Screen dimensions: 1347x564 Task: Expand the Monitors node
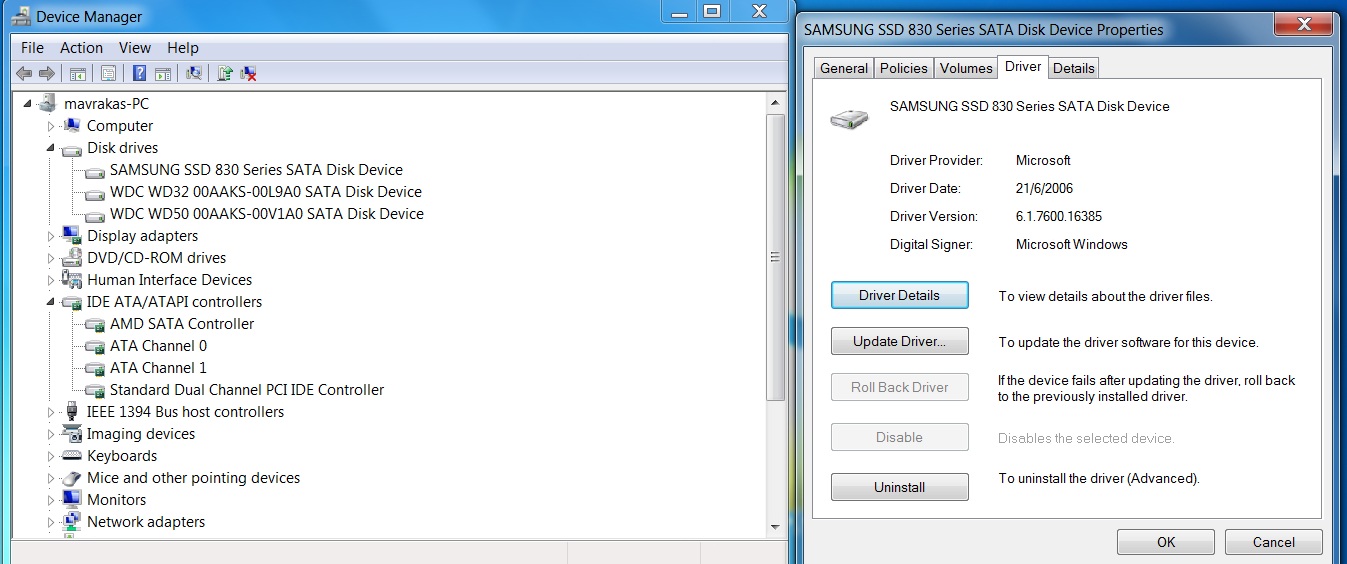tap(51, 500)
